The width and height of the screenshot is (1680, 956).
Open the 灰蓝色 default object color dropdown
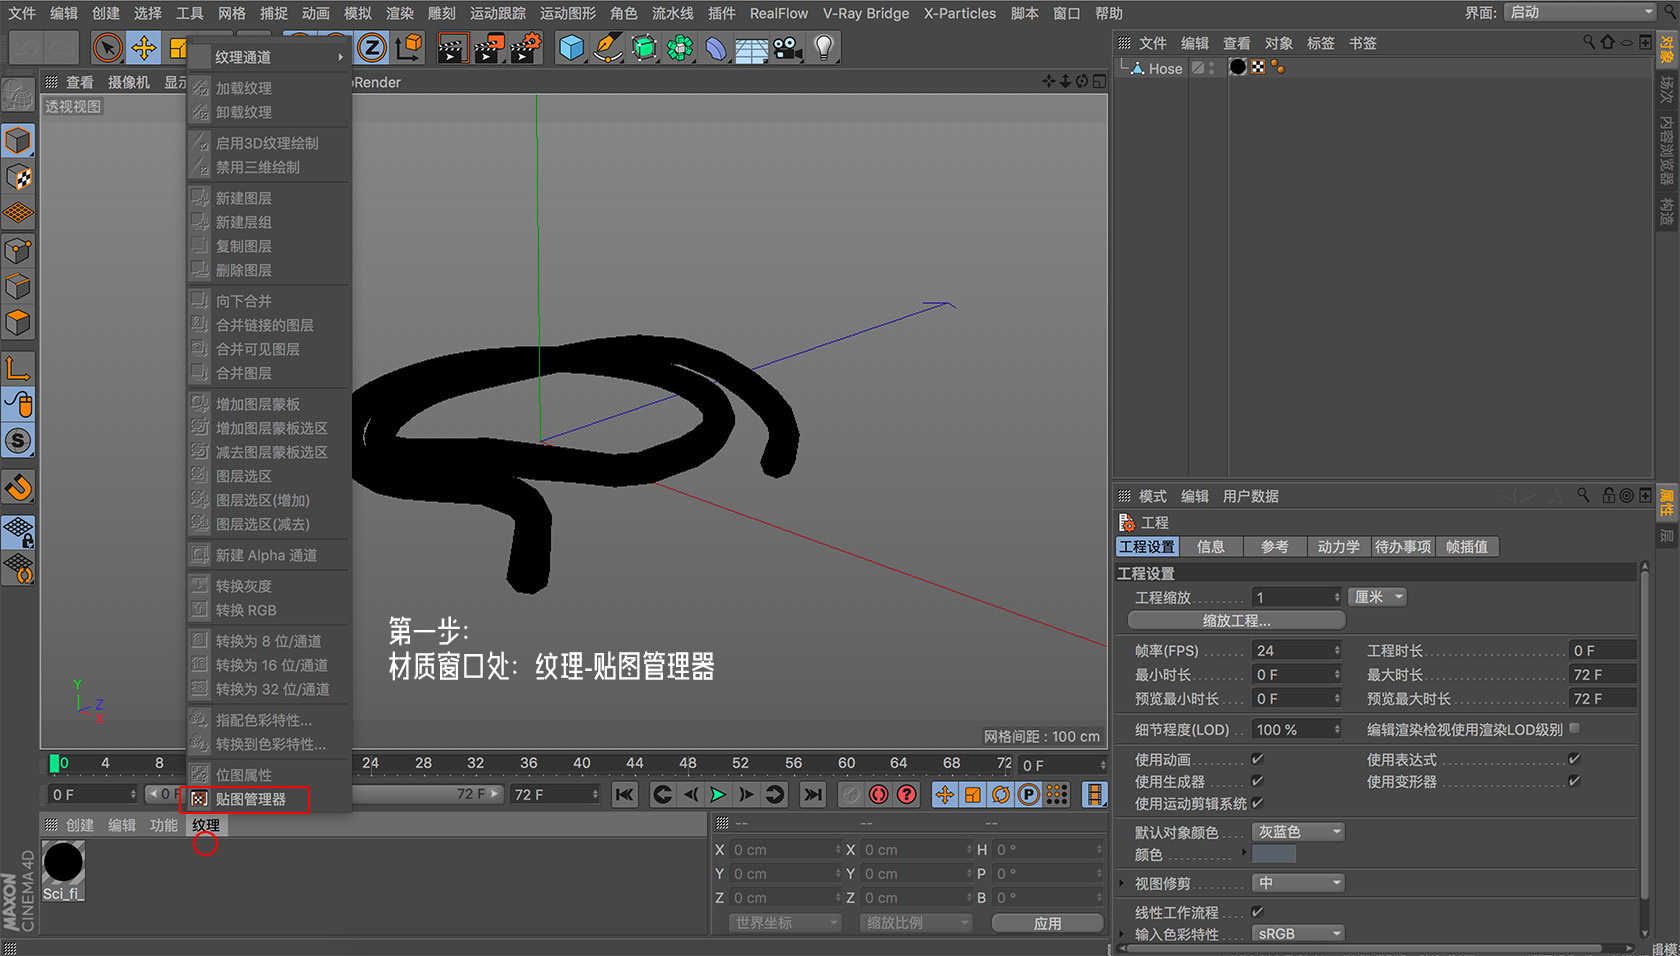click(1298, 832)
